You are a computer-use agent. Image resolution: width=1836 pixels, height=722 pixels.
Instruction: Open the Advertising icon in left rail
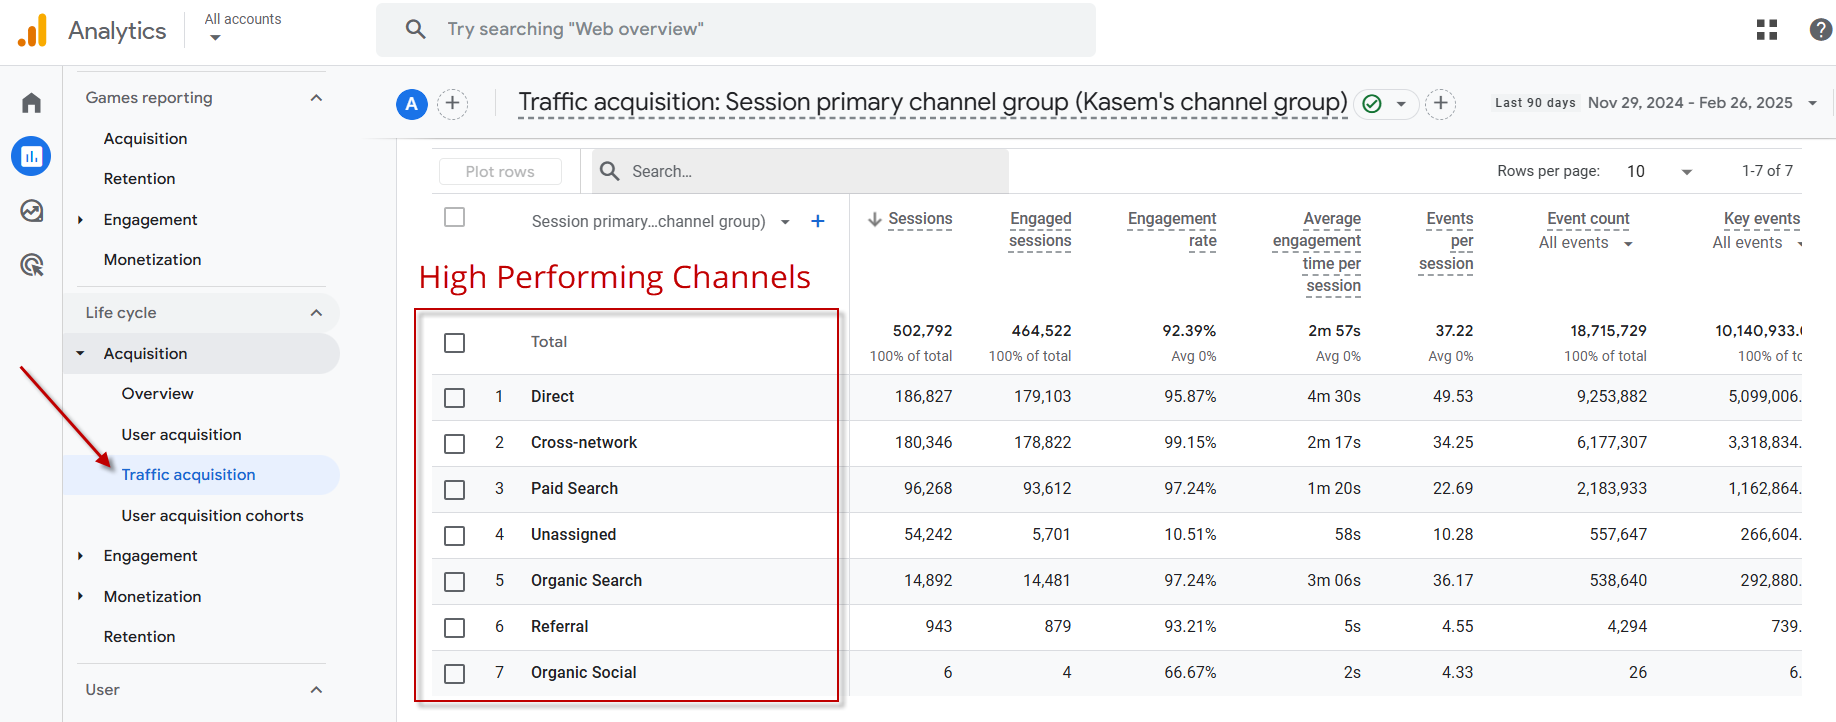click(x=32, y=265)
